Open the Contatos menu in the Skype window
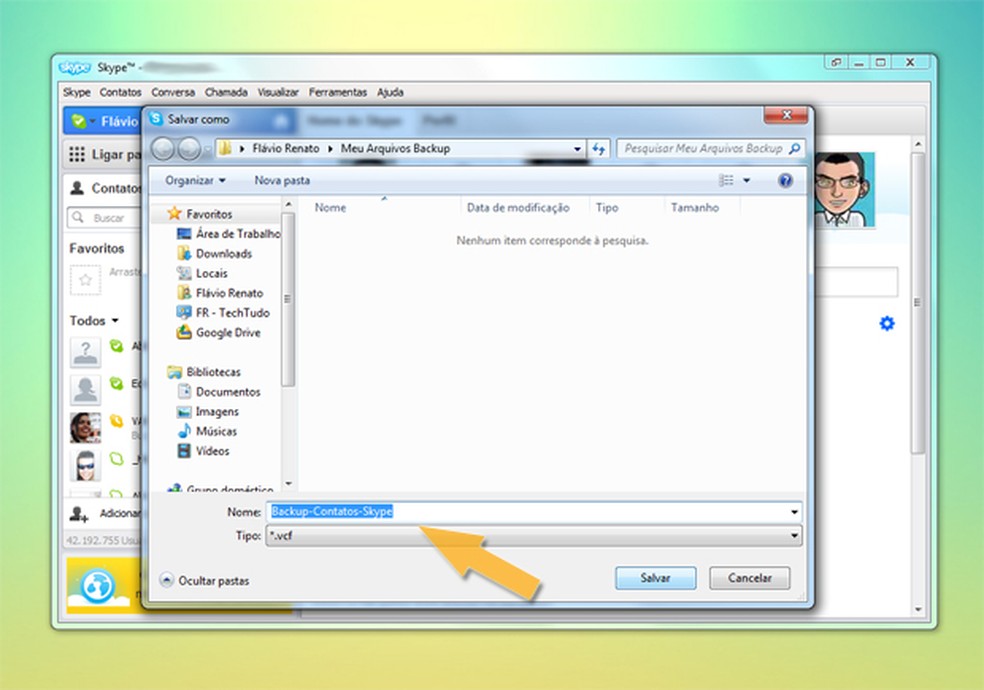Viewport: 984px width, 690px height. (120, 92)
